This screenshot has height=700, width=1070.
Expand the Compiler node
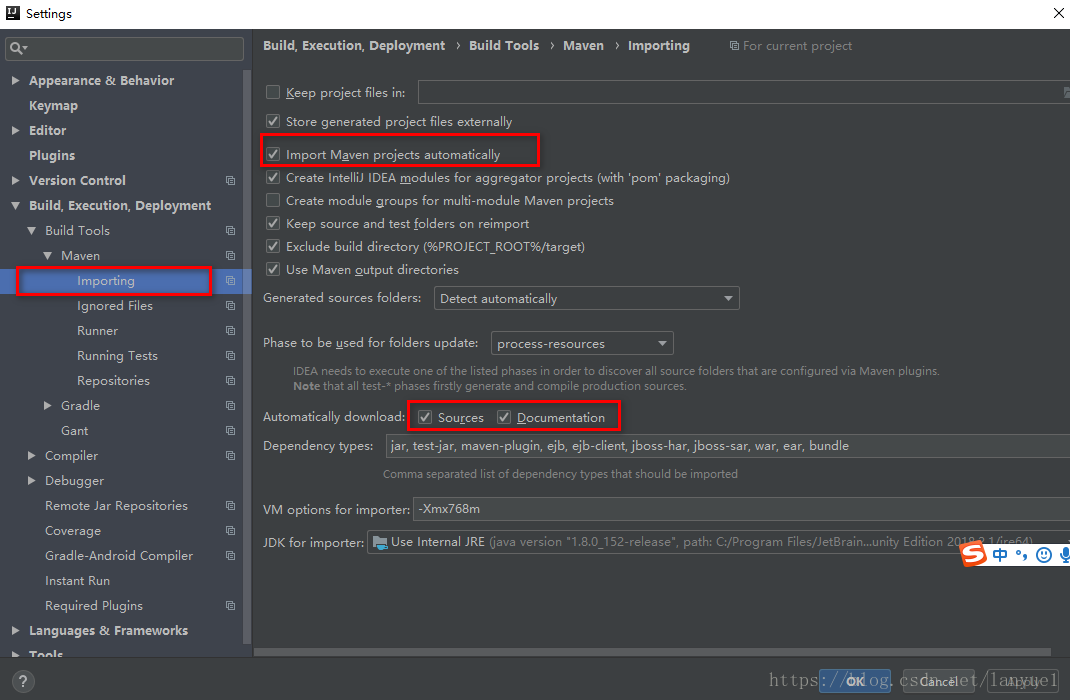click(31, 456)
